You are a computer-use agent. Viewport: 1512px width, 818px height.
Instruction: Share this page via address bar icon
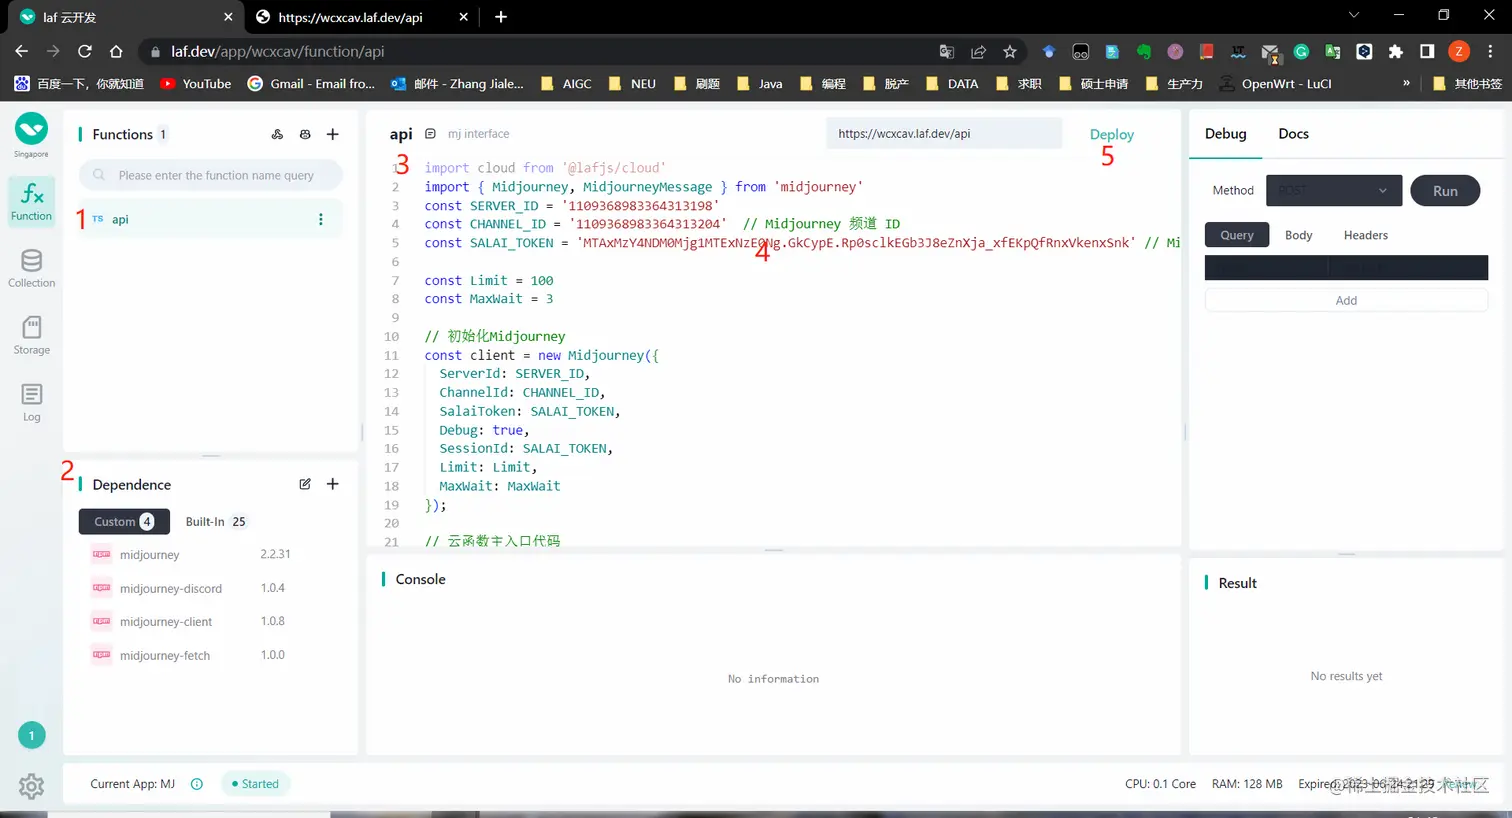point(979,51)
